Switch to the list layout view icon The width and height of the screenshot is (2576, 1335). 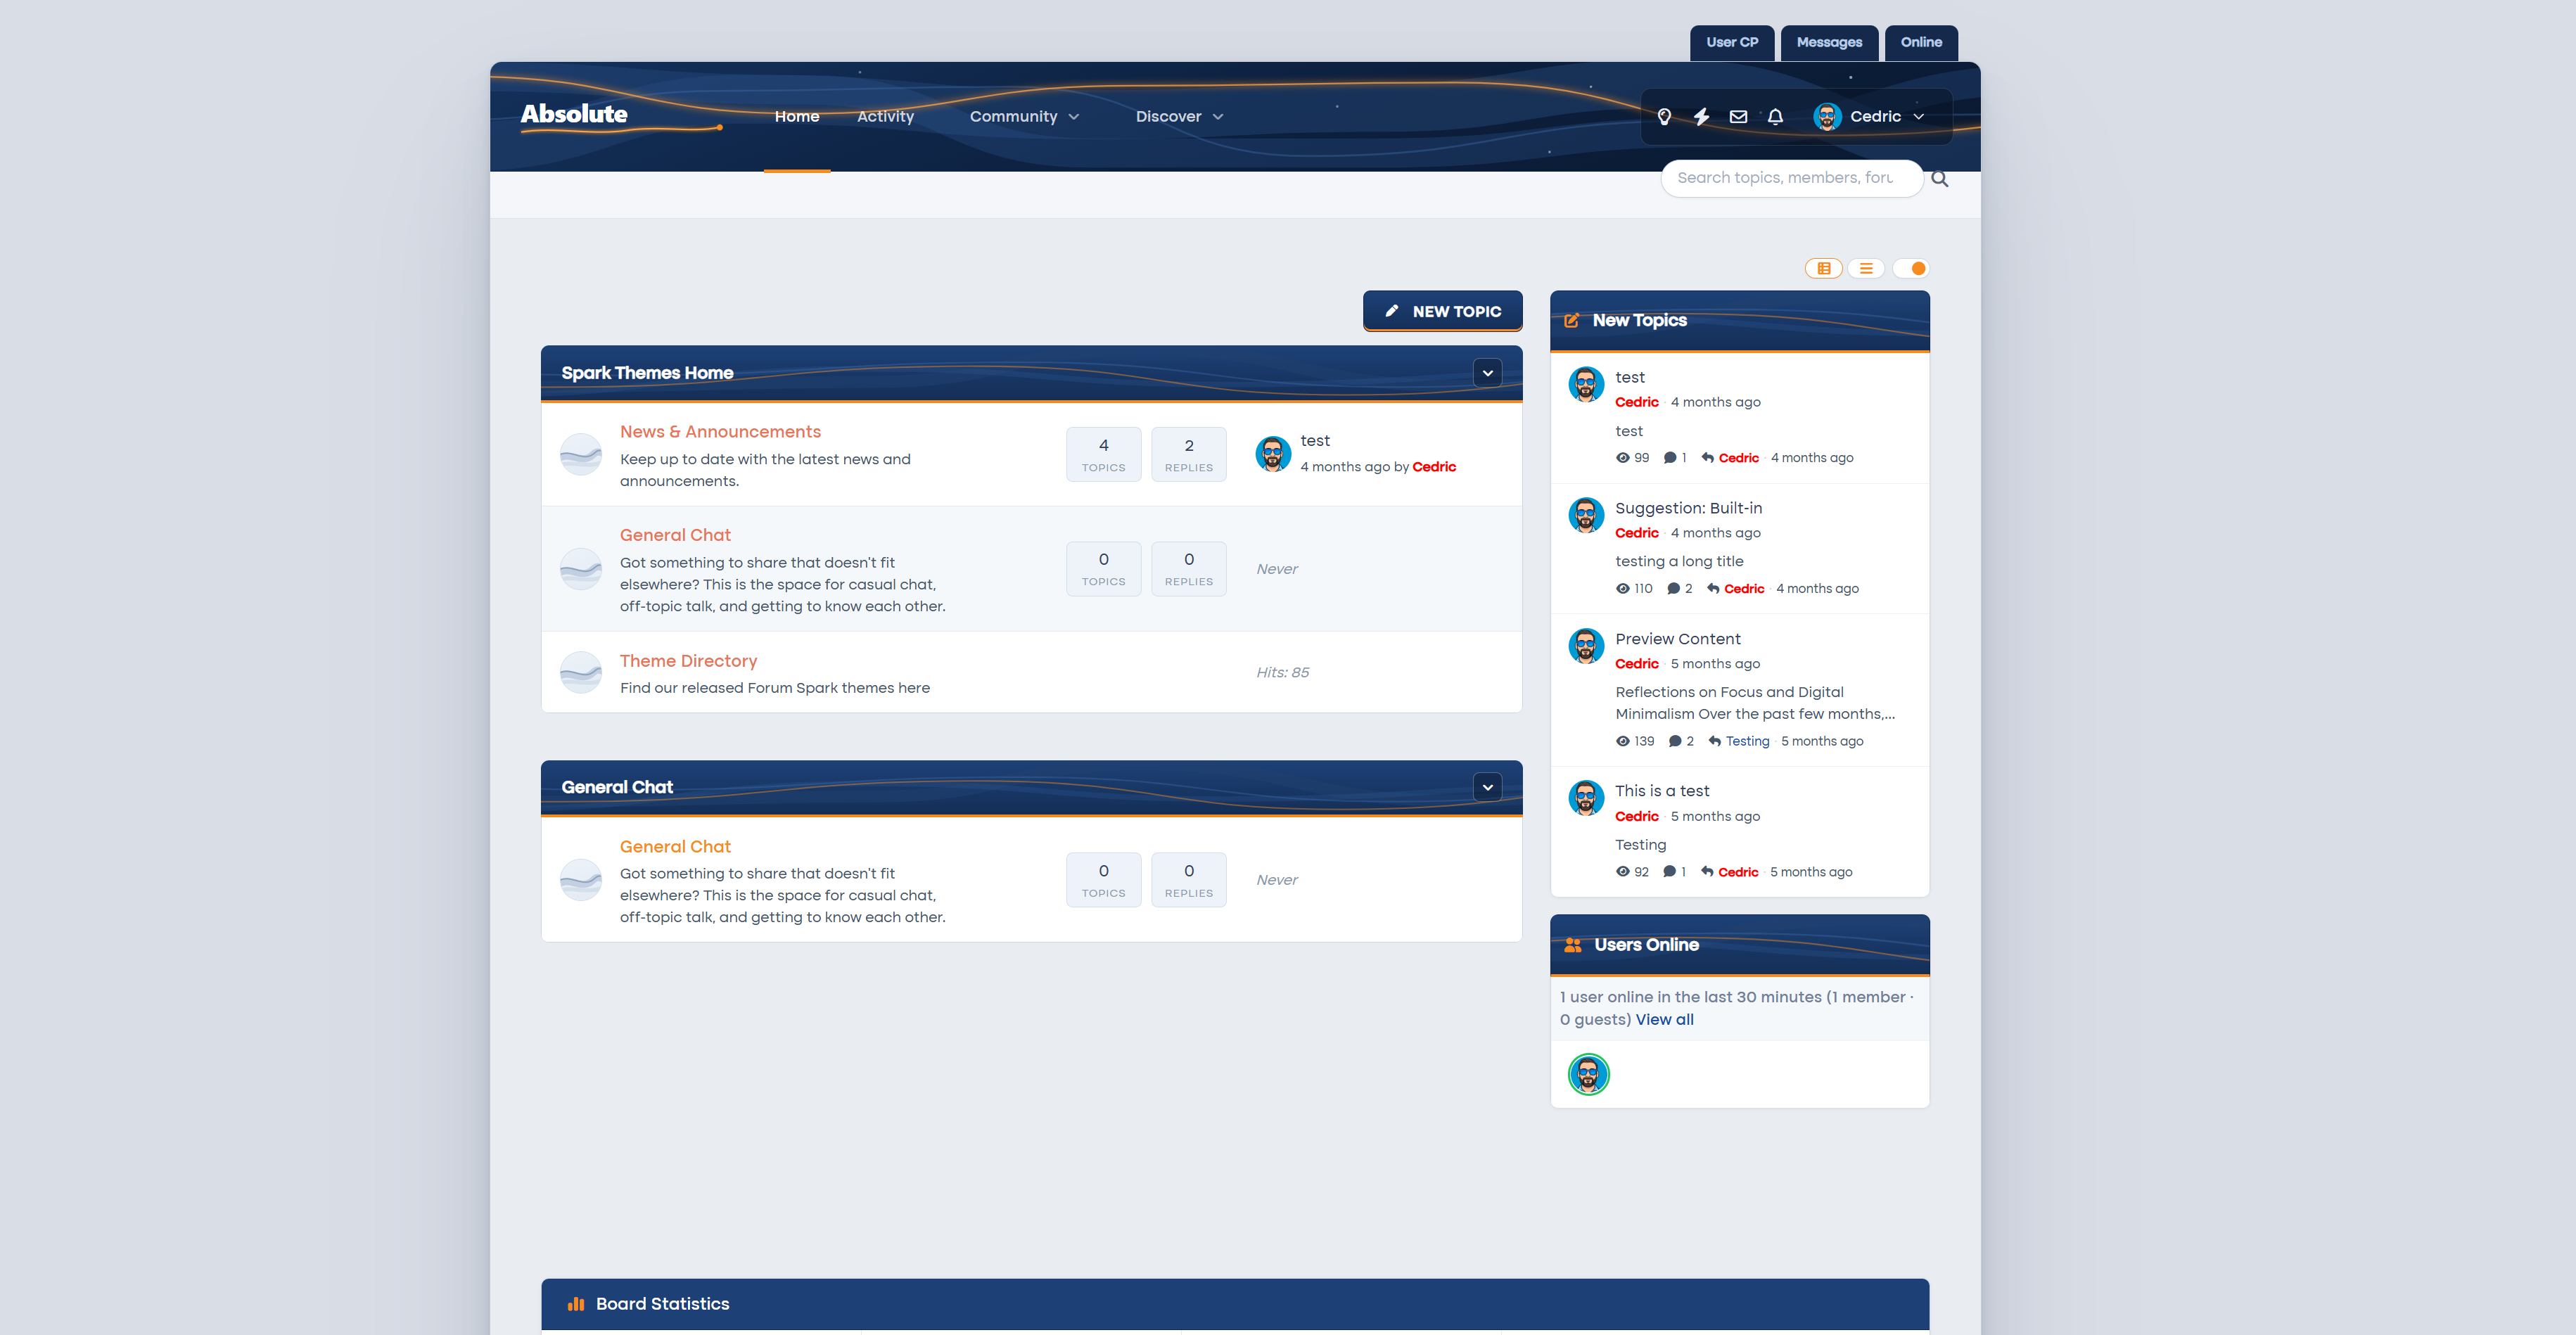click(1866, 268)
